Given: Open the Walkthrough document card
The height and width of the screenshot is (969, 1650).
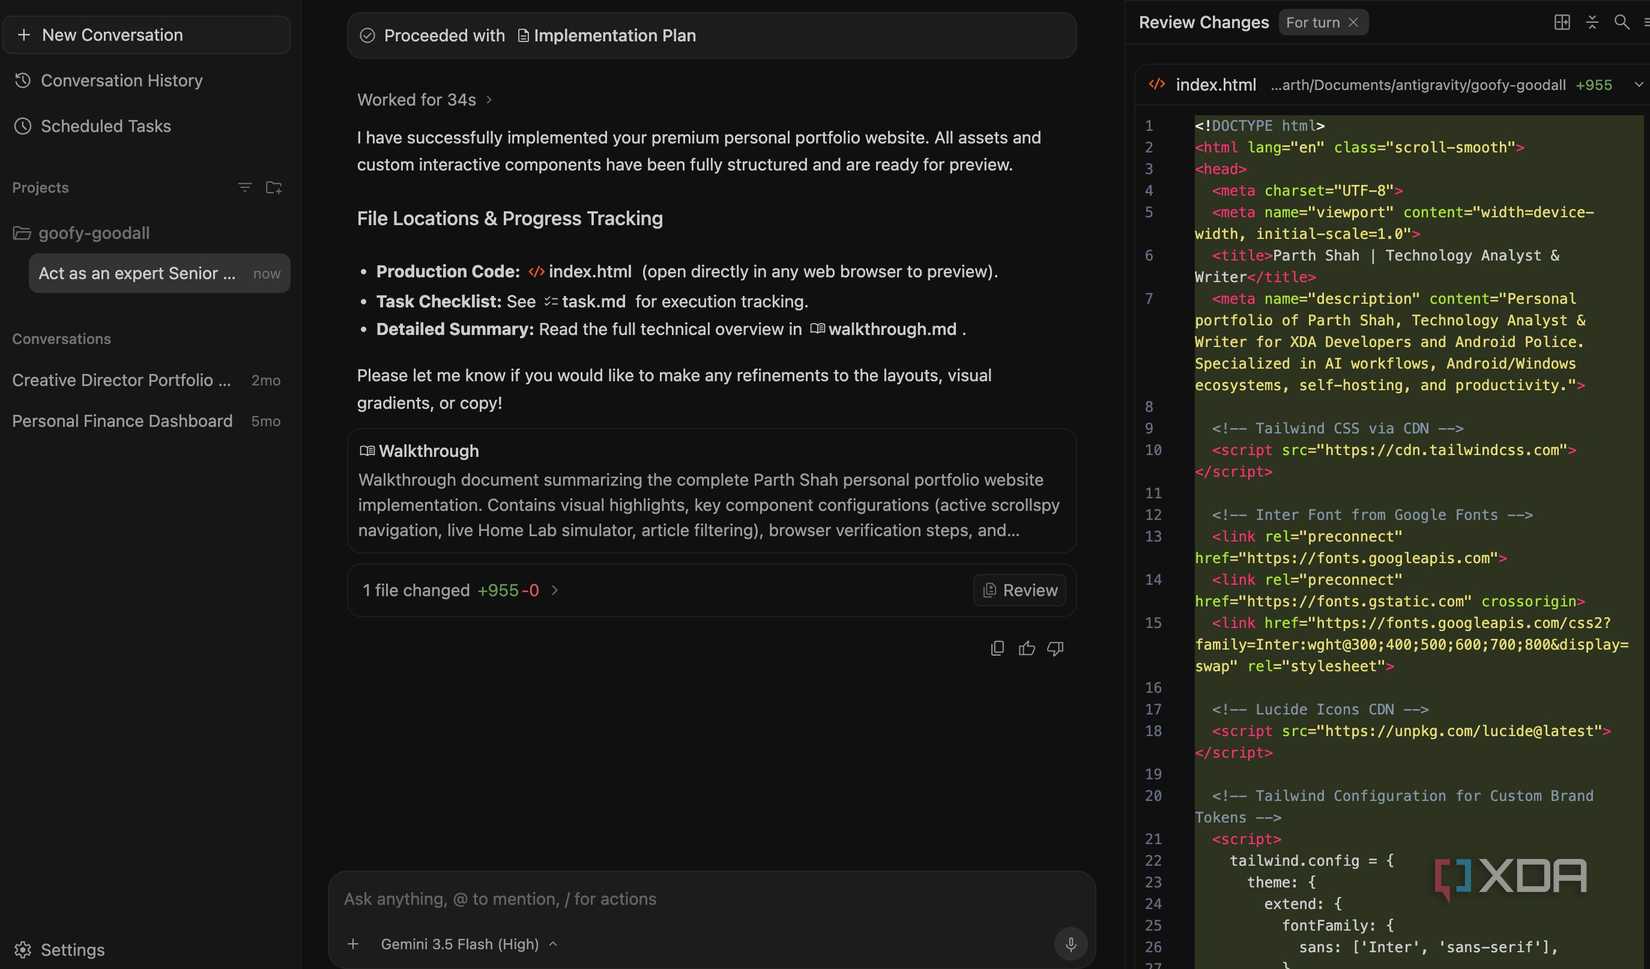Looking at the screenshot, I should [712, 491].
